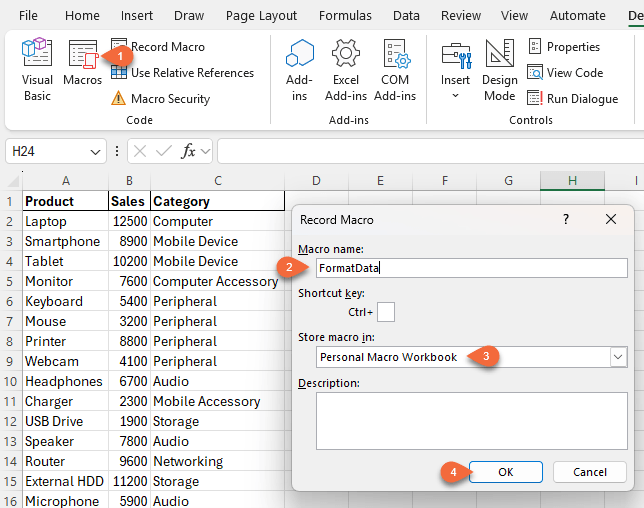Image resolution: width=644 pixels, height=508 pixels.
Task: Click the Description text area
Action: [472, 421]
